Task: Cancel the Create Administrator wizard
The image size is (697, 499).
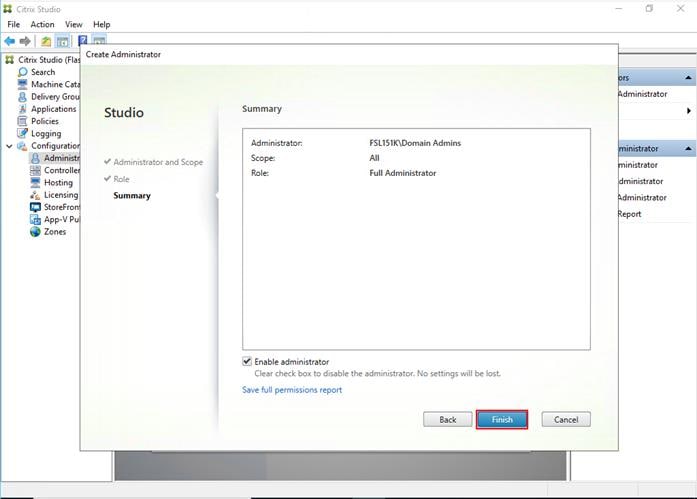Action: click(566, 419)
